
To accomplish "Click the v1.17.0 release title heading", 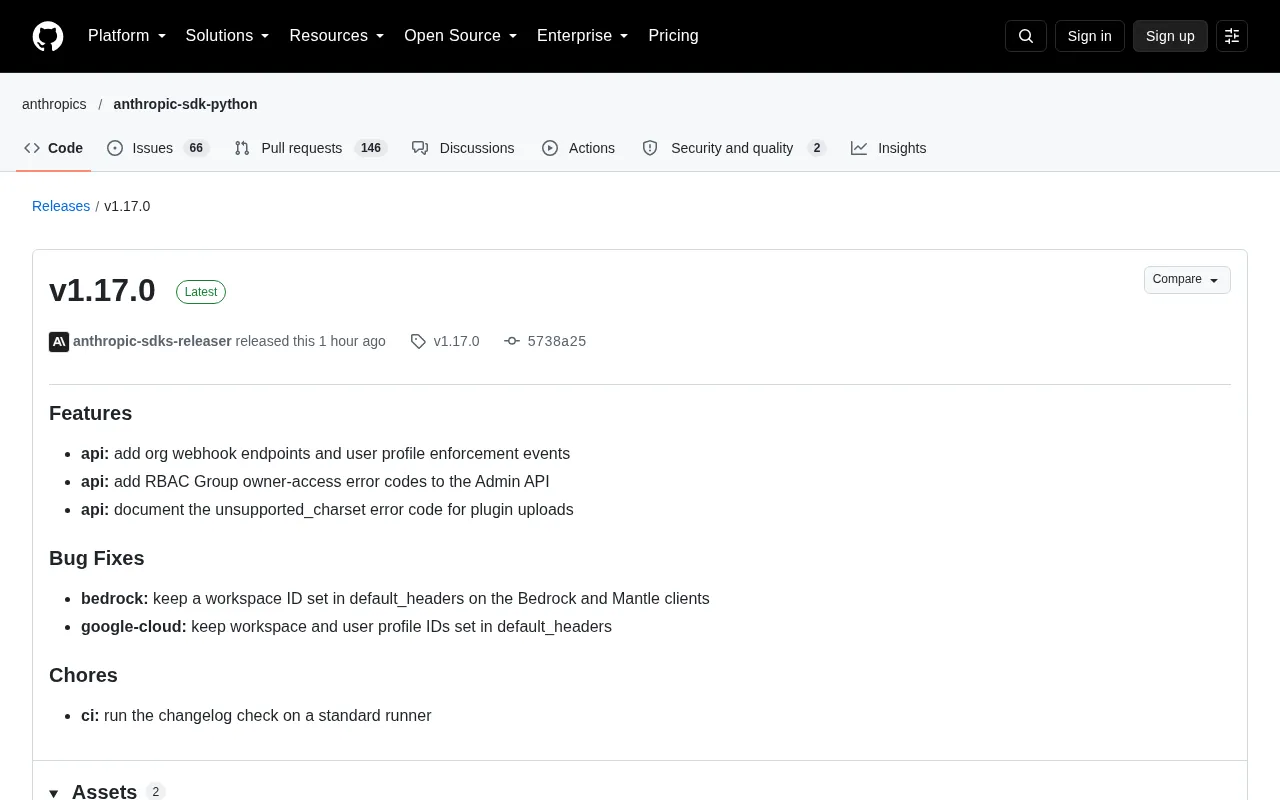I will coord(102,290).
